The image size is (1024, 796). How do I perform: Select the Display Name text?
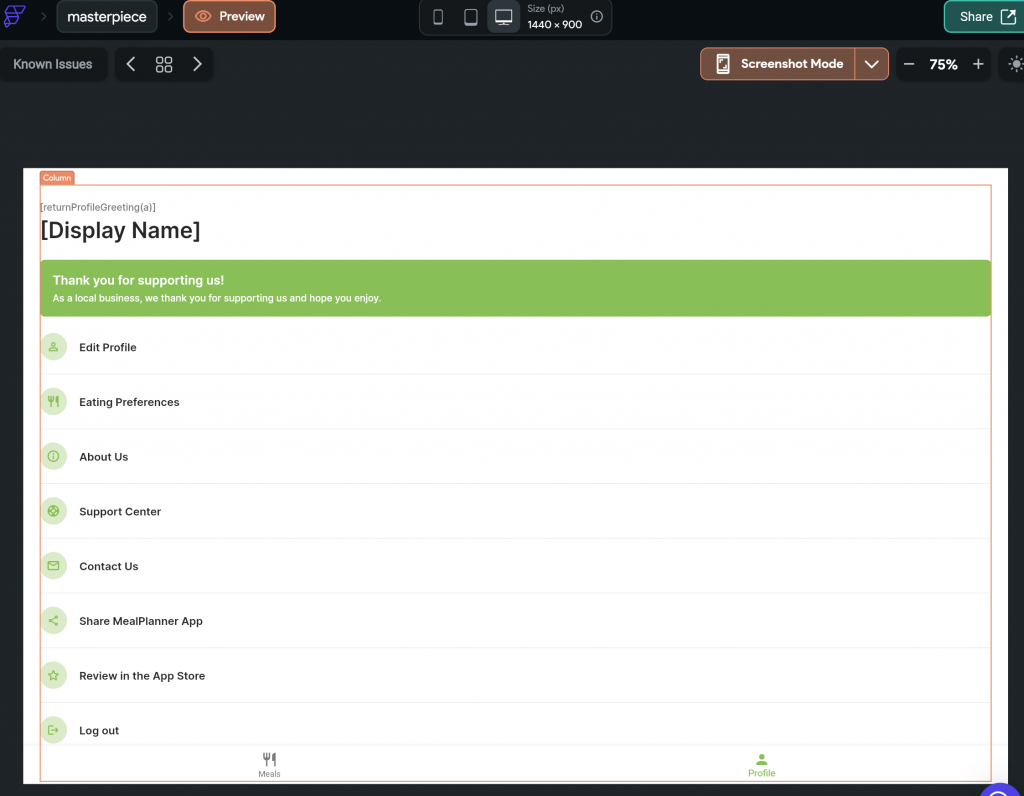tap(120, 230)
